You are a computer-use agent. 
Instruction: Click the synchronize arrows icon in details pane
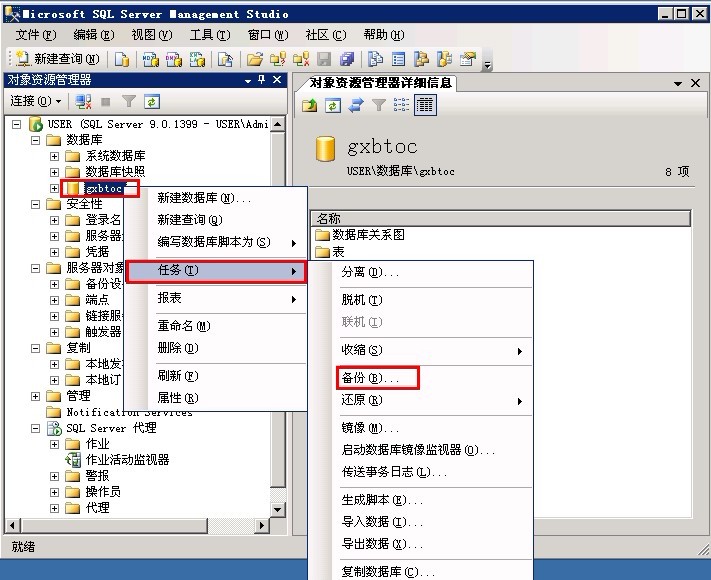[x=356, y=105]
